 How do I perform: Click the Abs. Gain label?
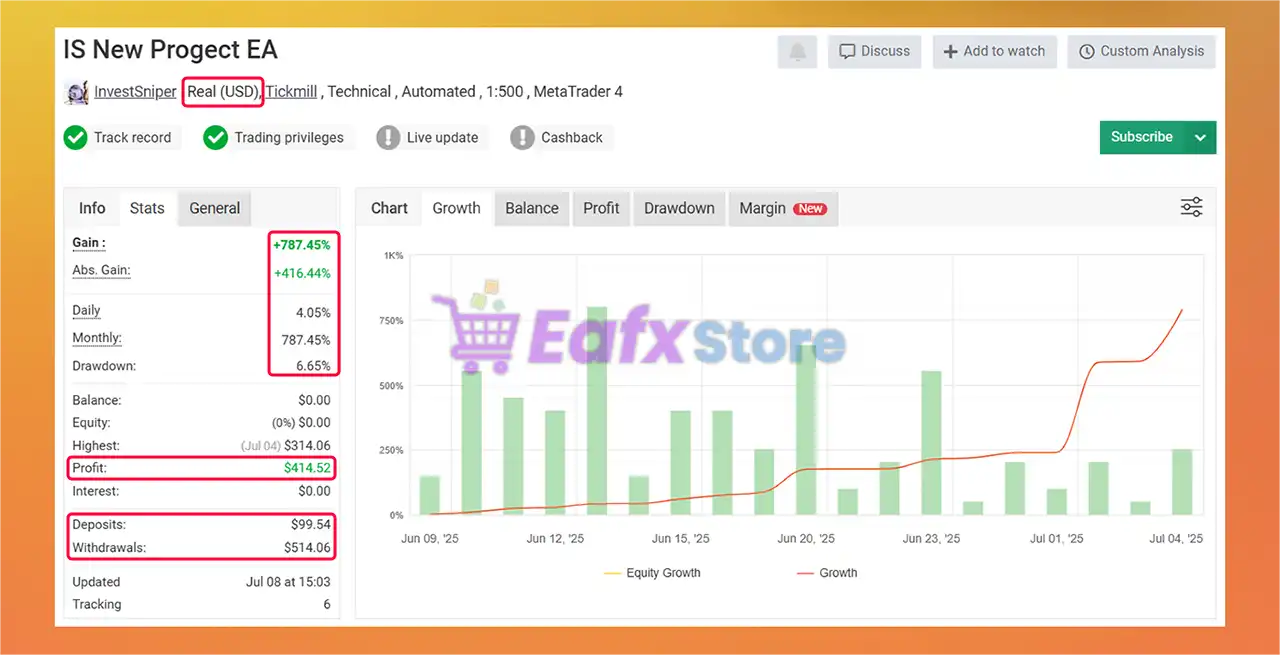coord(101,271)
